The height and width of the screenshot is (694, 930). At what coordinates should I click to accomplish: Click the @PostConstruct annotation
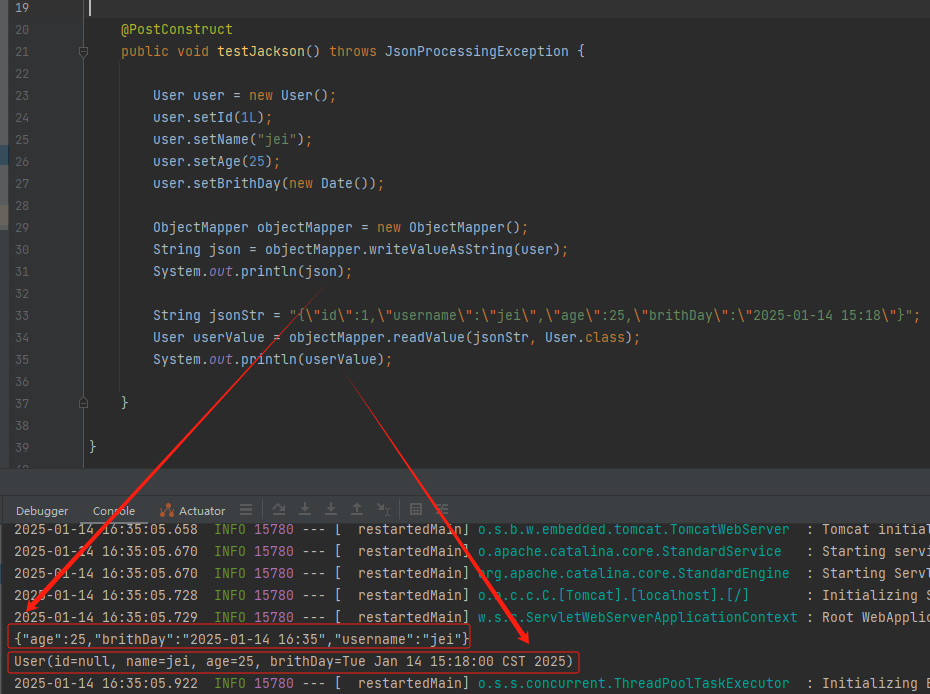pos(176,29)
